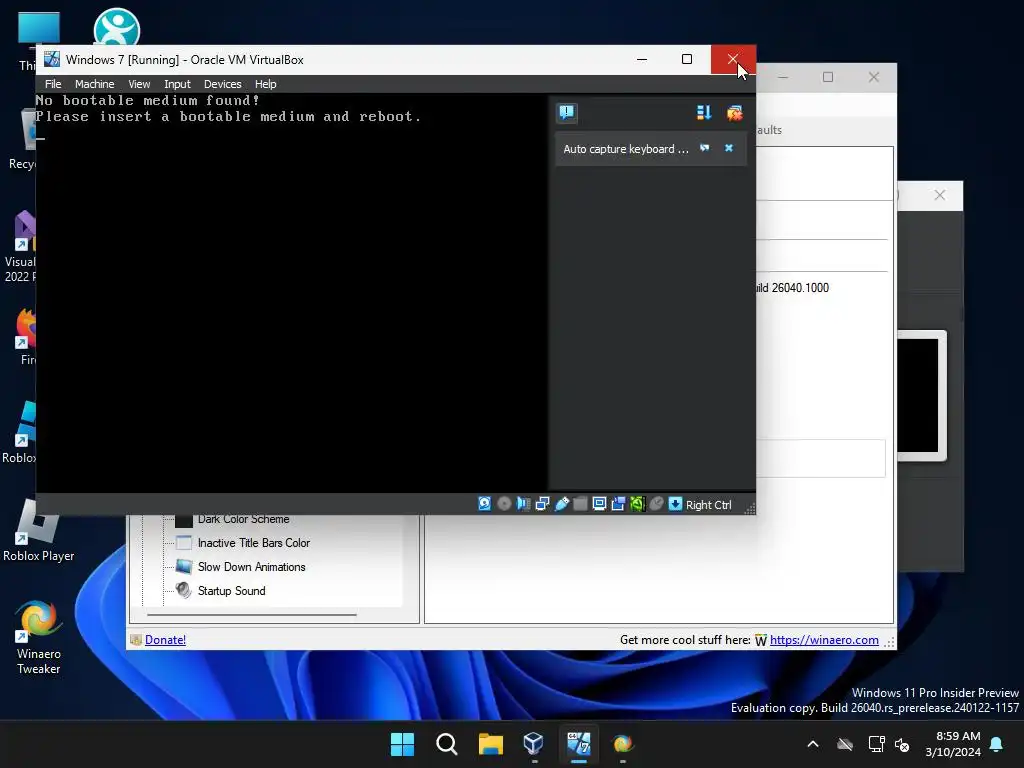Maximize the Windows 7 VM window

687,59
